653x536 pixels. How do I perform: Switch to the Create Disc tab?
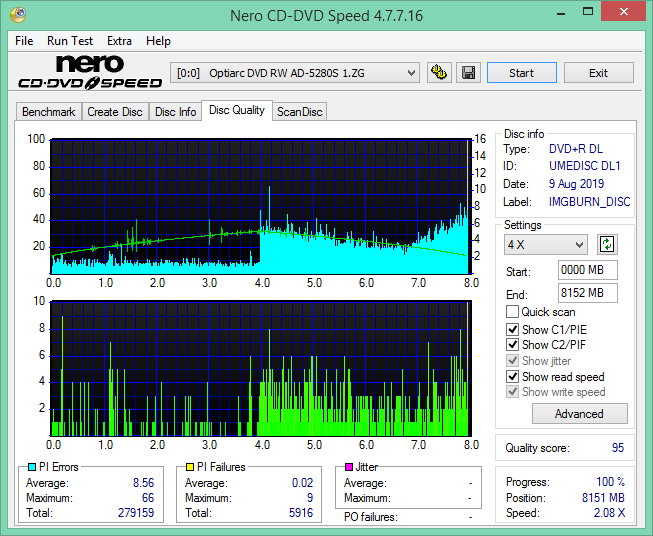[115, 112]
